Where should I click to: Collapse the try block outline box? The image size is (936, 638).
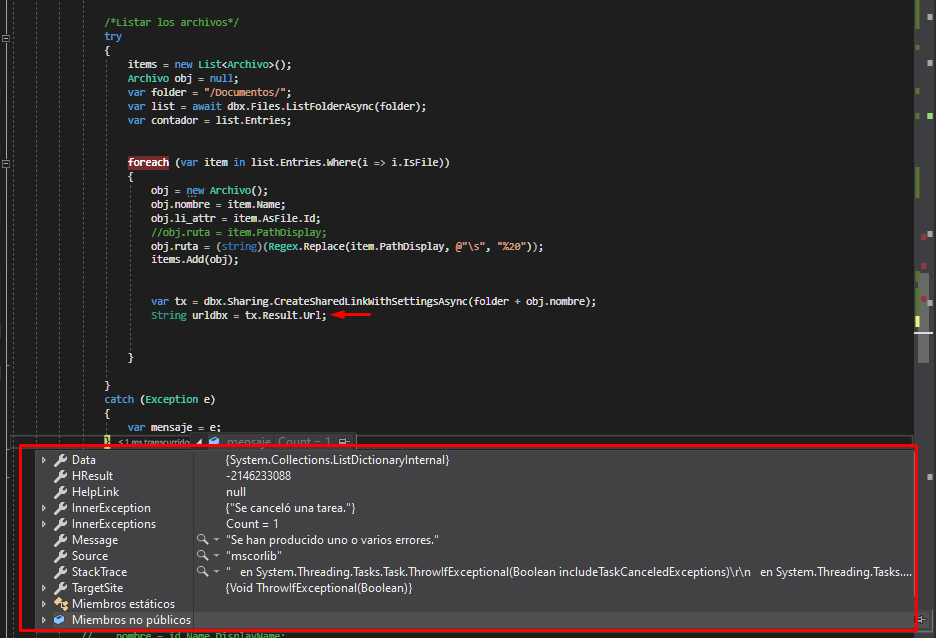point(6,37)
